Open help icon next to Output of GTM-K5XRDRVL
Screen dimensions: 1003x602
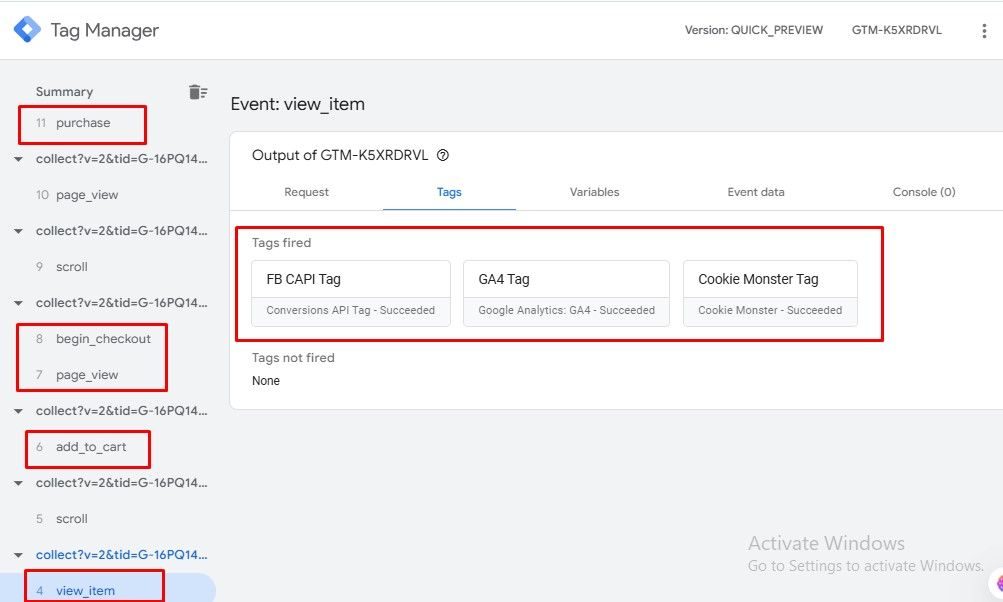[443, 155]
